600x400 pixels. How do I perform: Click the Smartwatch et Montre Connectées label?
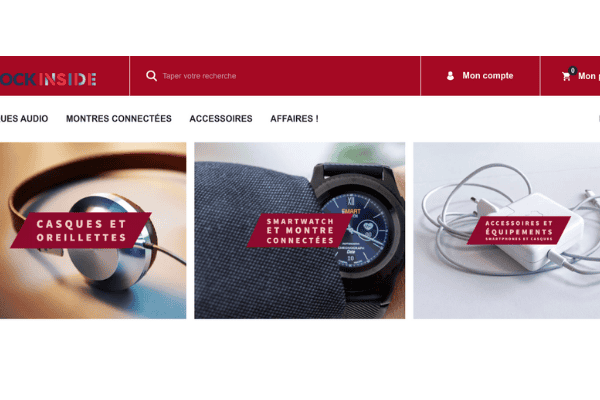click(x=300, y=230)
